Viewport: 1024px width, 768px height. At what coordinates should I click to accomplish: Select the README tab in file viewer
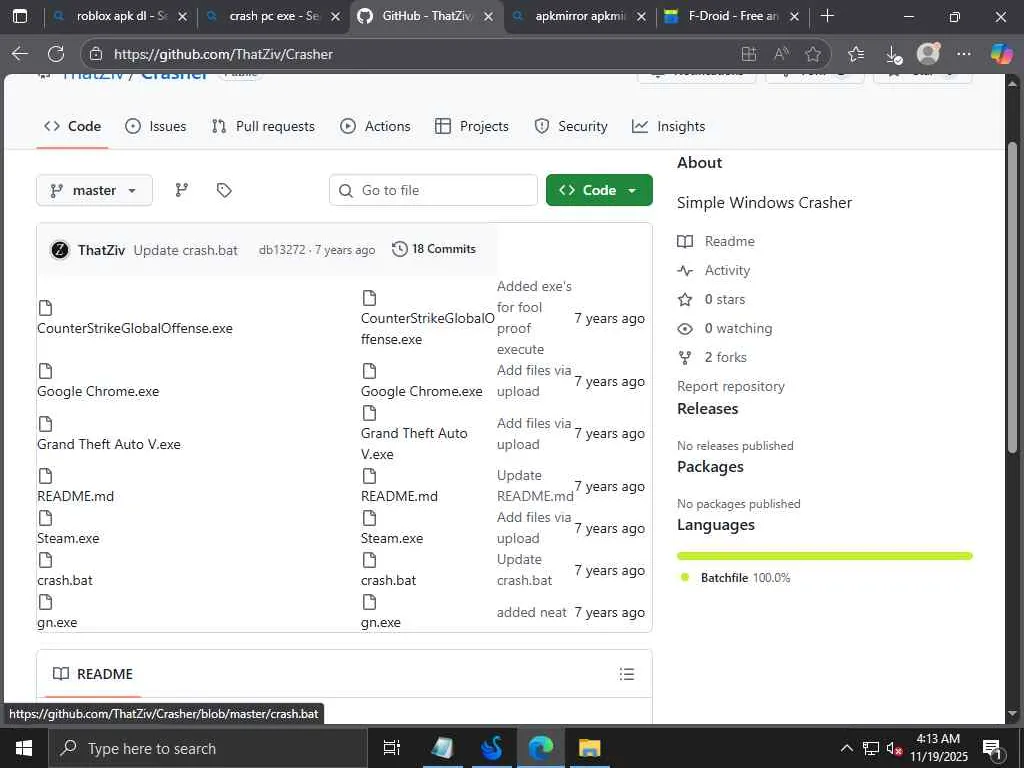[x=93, y=674]
